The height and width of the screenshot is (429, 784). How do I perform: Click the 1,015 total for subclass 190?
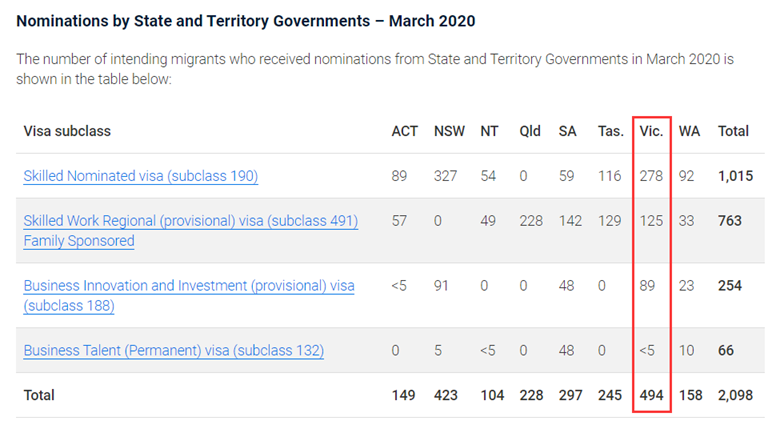click(737, 176)
